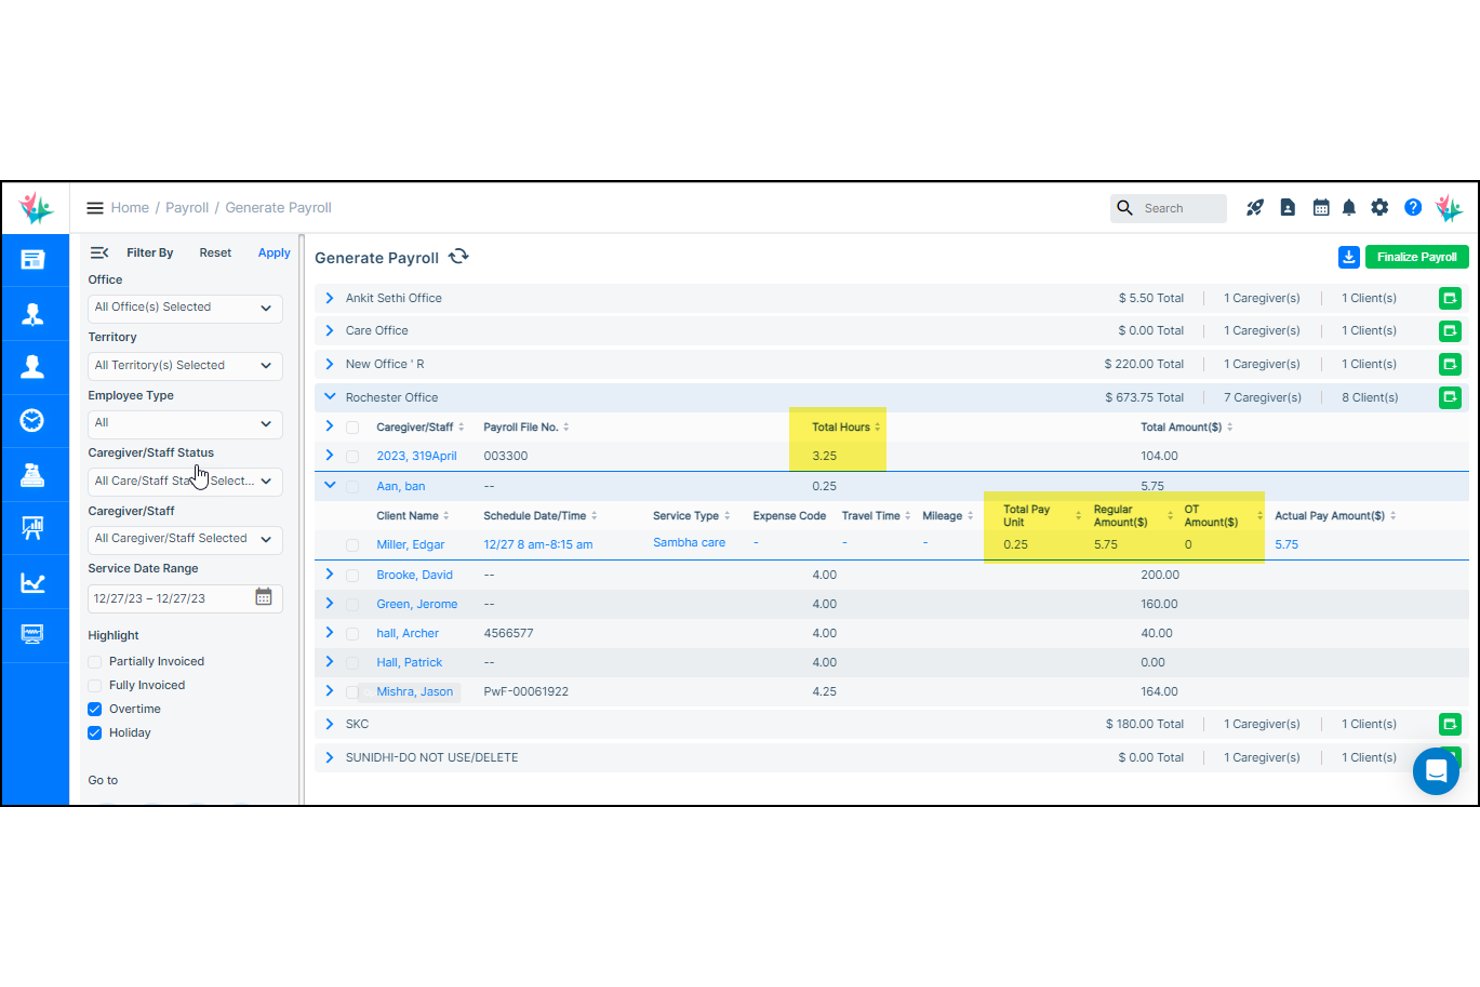Download payroll using the blue download icon
Viewport: 1480px width, 987px height.
(1349, 257)
